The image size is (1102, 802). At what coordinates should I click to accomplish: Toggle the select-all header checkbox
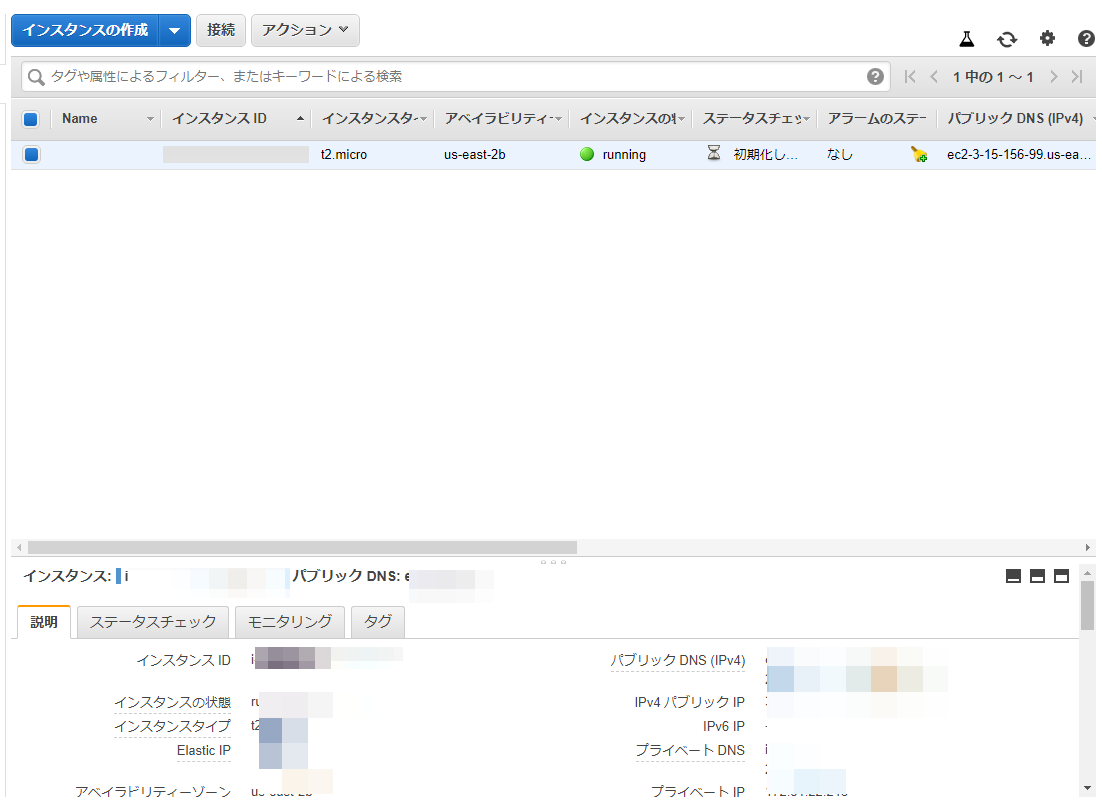coord(31,119)
